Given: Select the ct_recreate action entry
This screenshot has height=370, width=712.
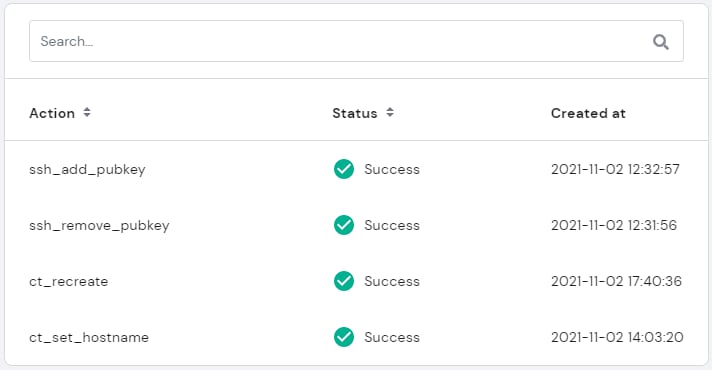Looking at the screenshot, I should [69, 281].
